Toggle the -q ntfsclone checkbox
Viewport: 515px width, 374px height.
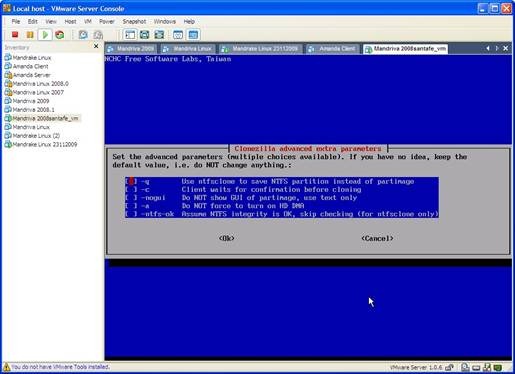[x=131, y=181]
